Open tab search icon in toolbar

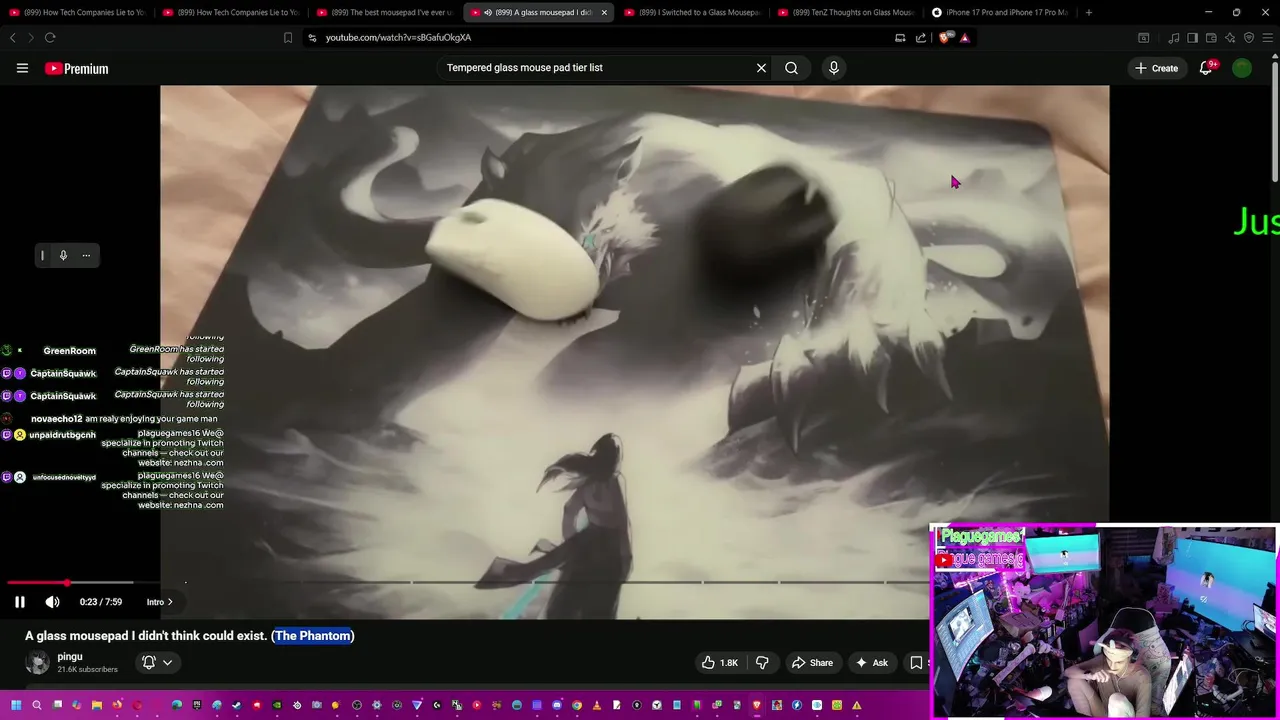pos(1144,38)
